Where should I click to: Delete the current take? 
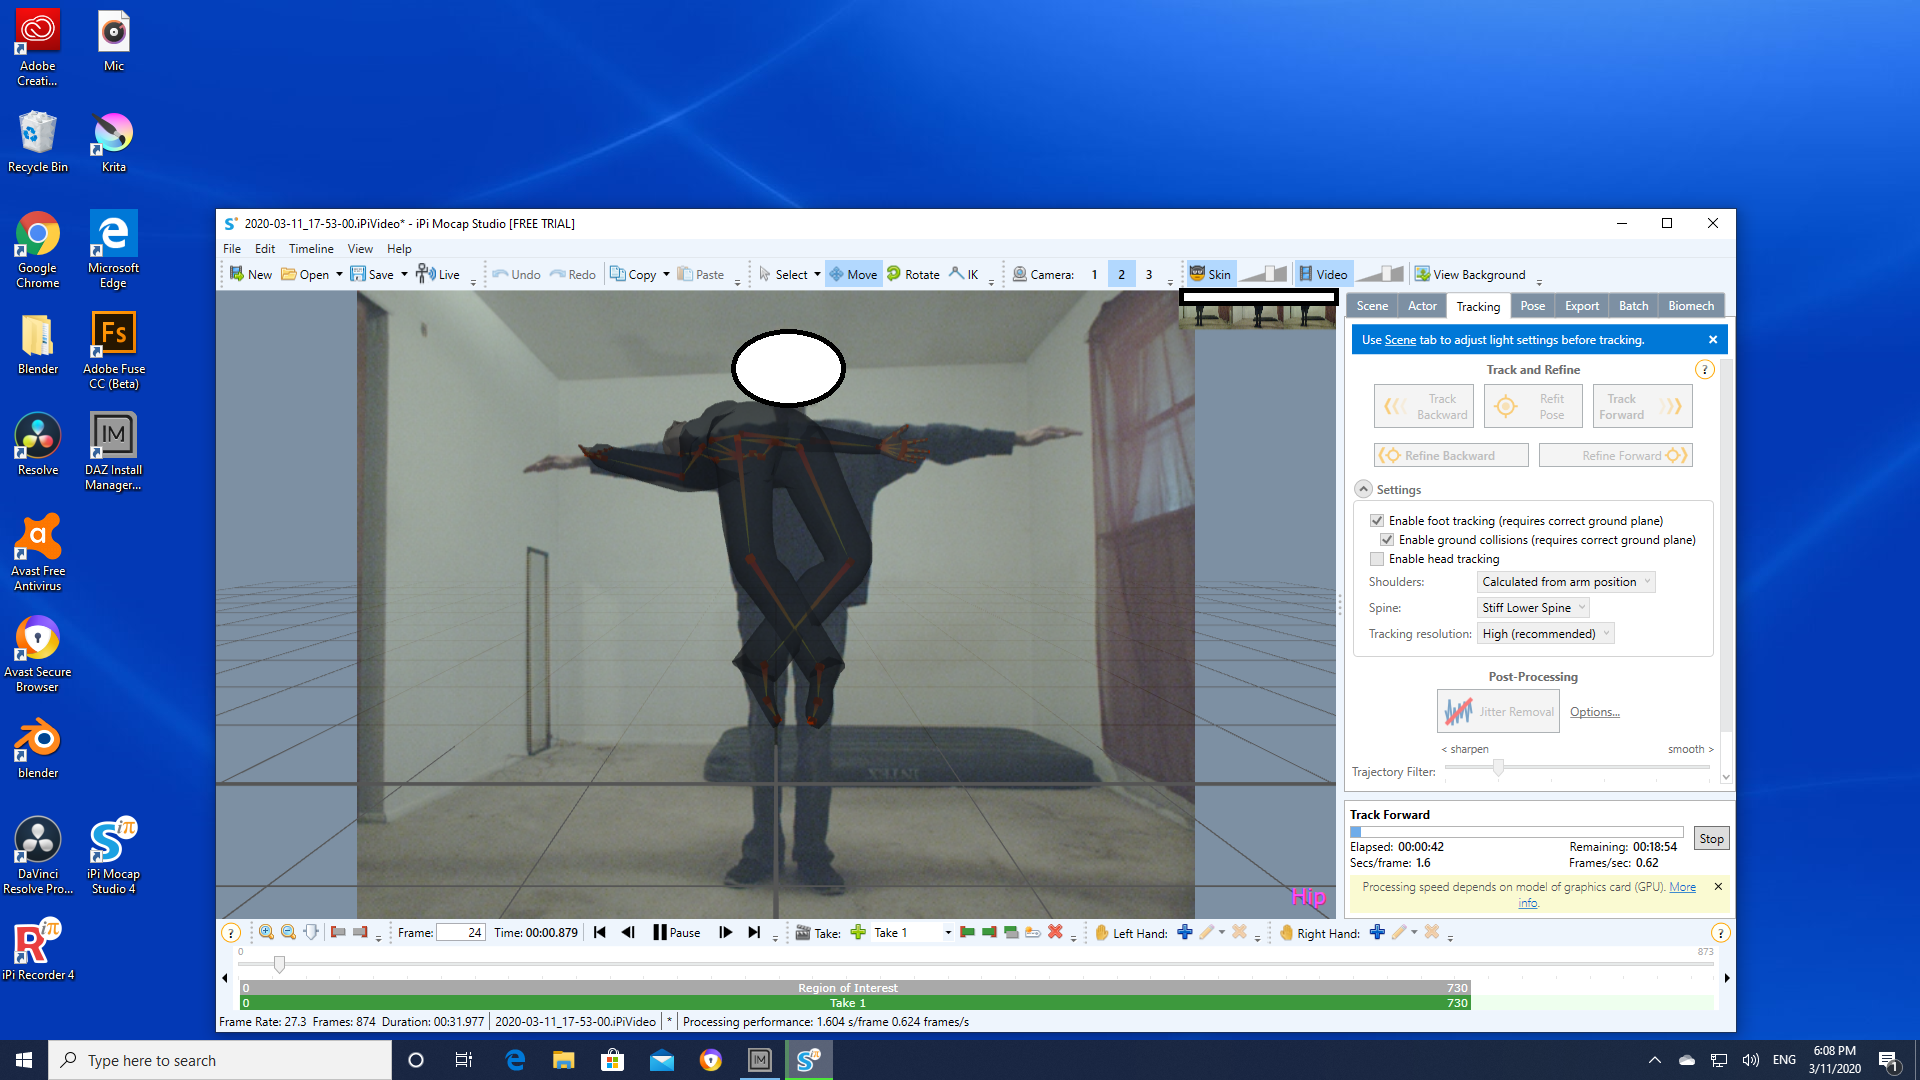coord(1055,932)
